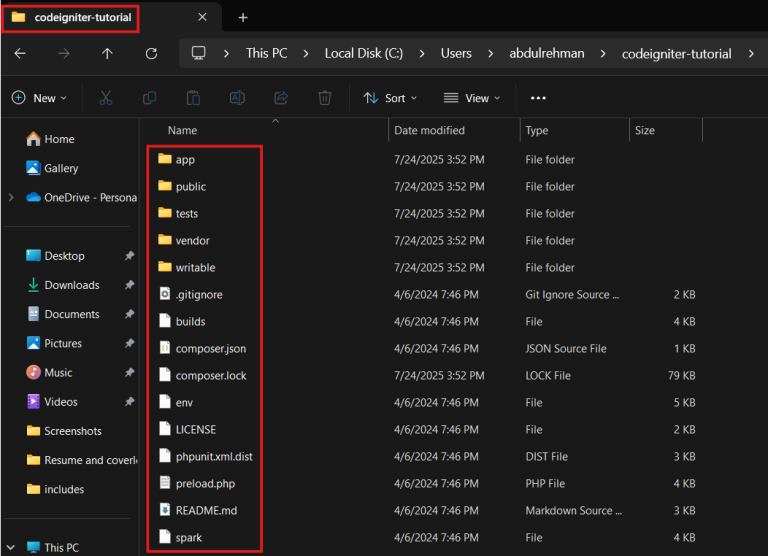This screenshot has width=768, height=556.
Task: Select the app folder icon
Action: [x=165, y=159]
